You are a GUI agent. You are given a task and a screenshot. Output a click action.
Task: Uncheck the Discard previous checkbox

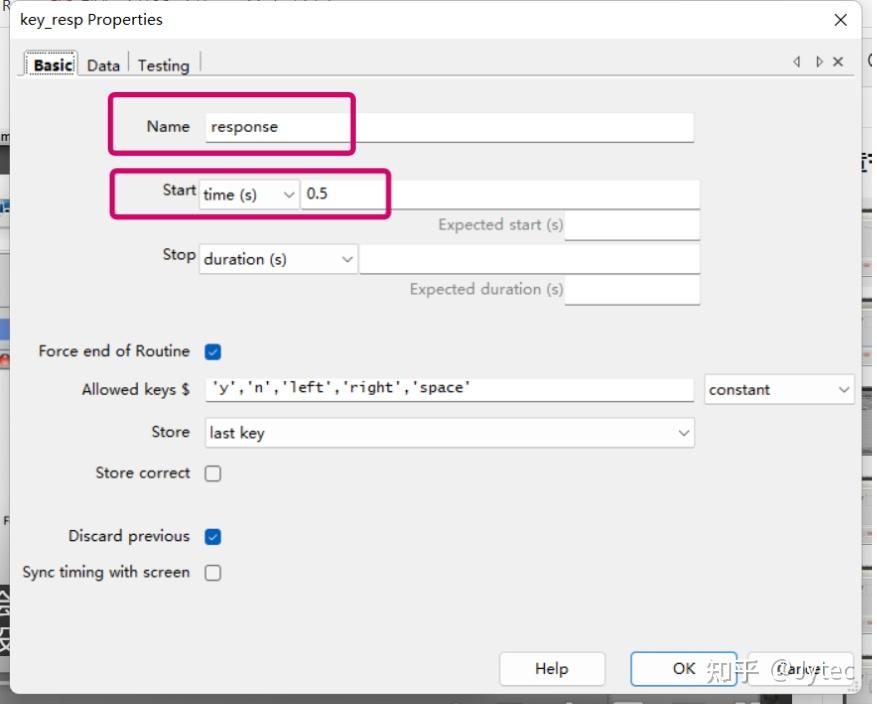(x=213, y=537)
